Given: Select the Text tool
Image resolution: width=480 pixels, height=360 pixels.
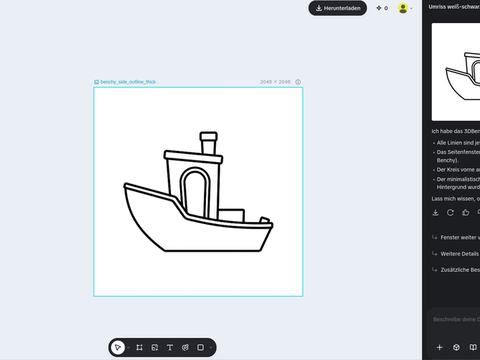Looking at the screenshot, I should click(x=170, y=347).
